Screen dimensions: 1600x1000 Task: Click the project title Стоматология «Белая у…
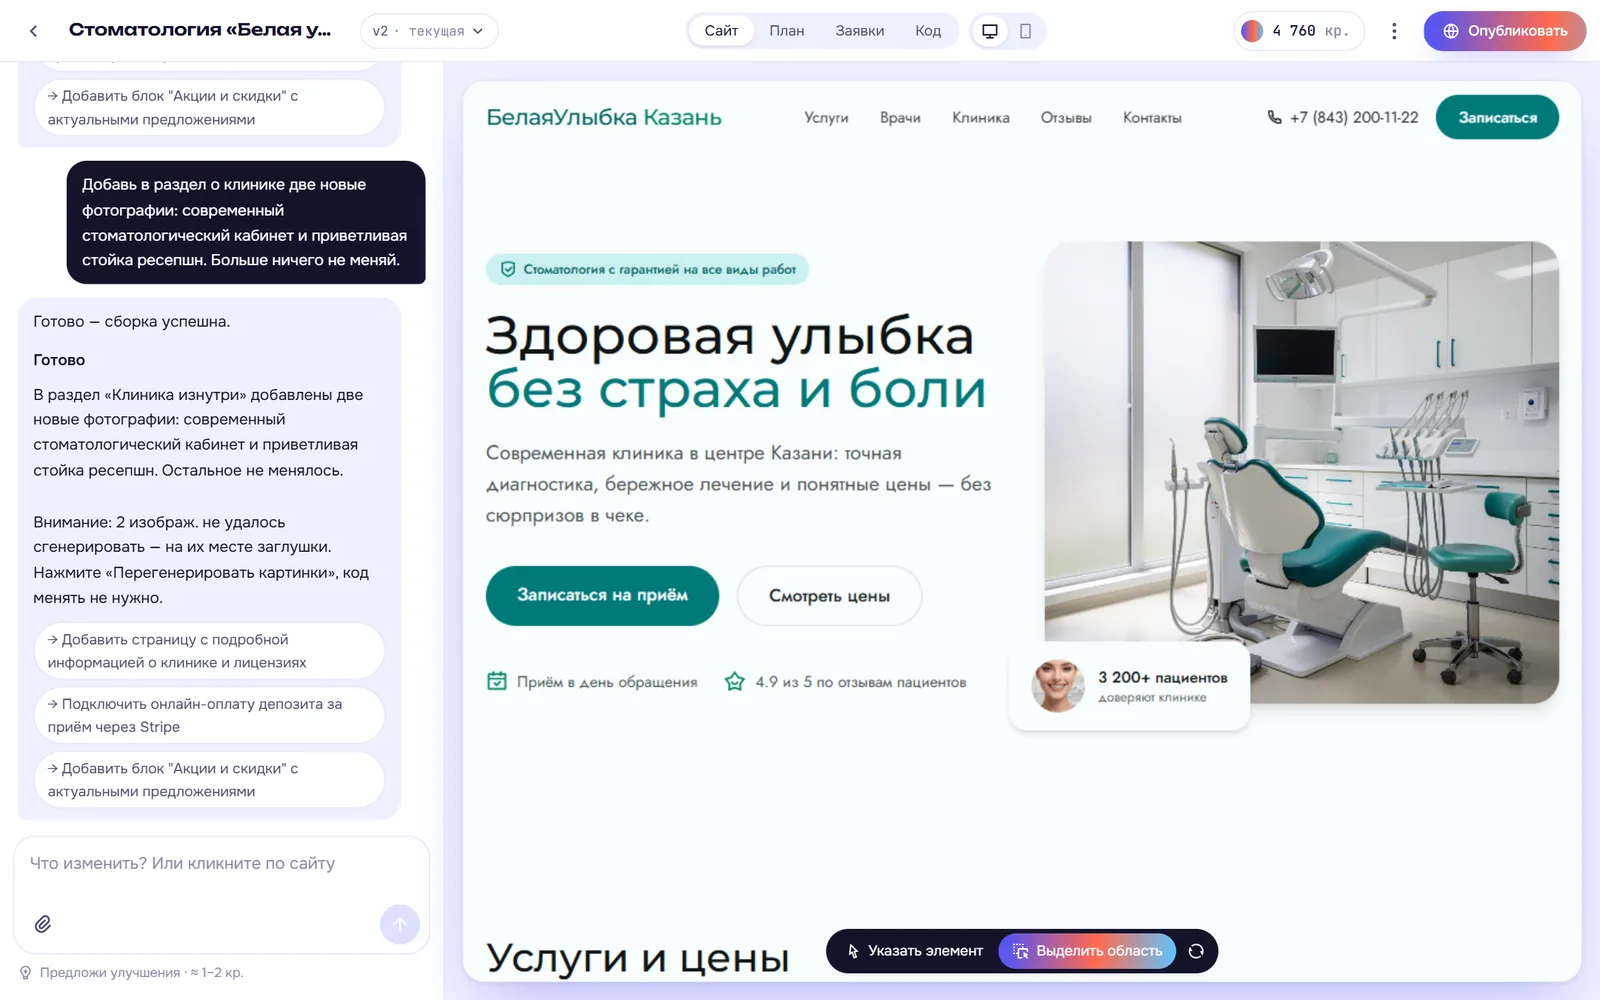(200, 30)
